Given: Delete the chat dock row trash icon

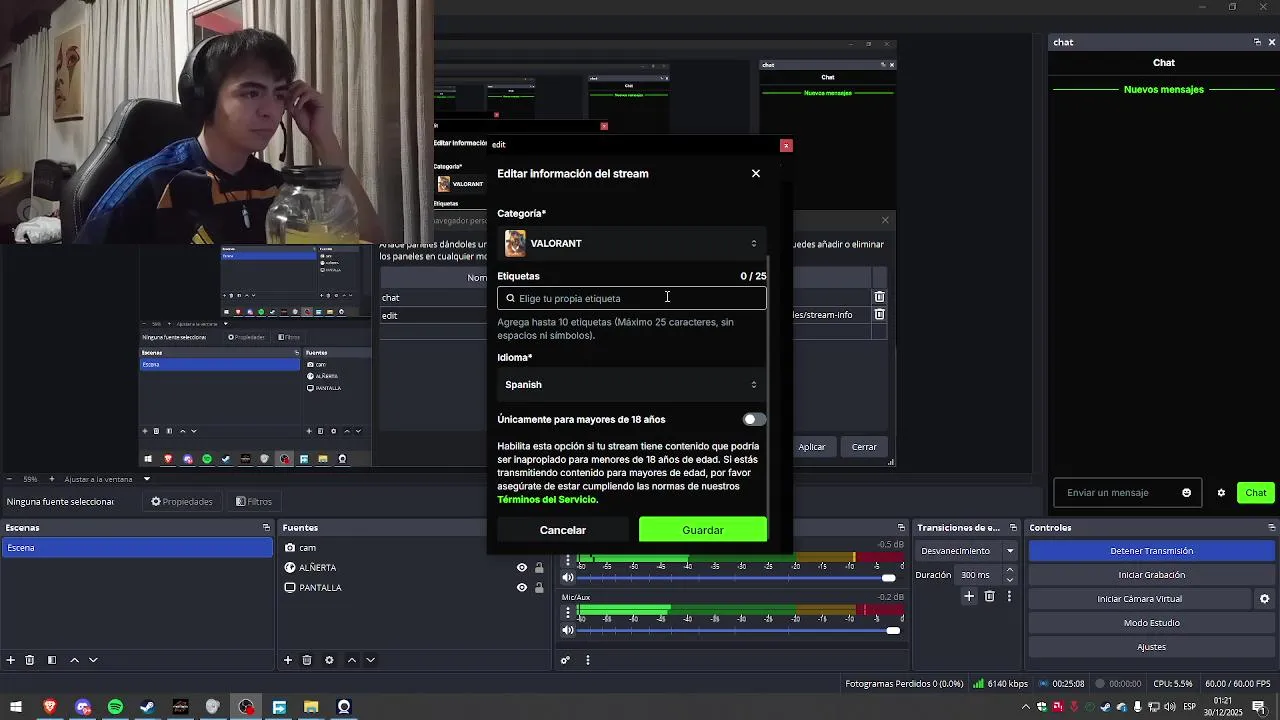Looking at the screenshot, I should (879, 297).
